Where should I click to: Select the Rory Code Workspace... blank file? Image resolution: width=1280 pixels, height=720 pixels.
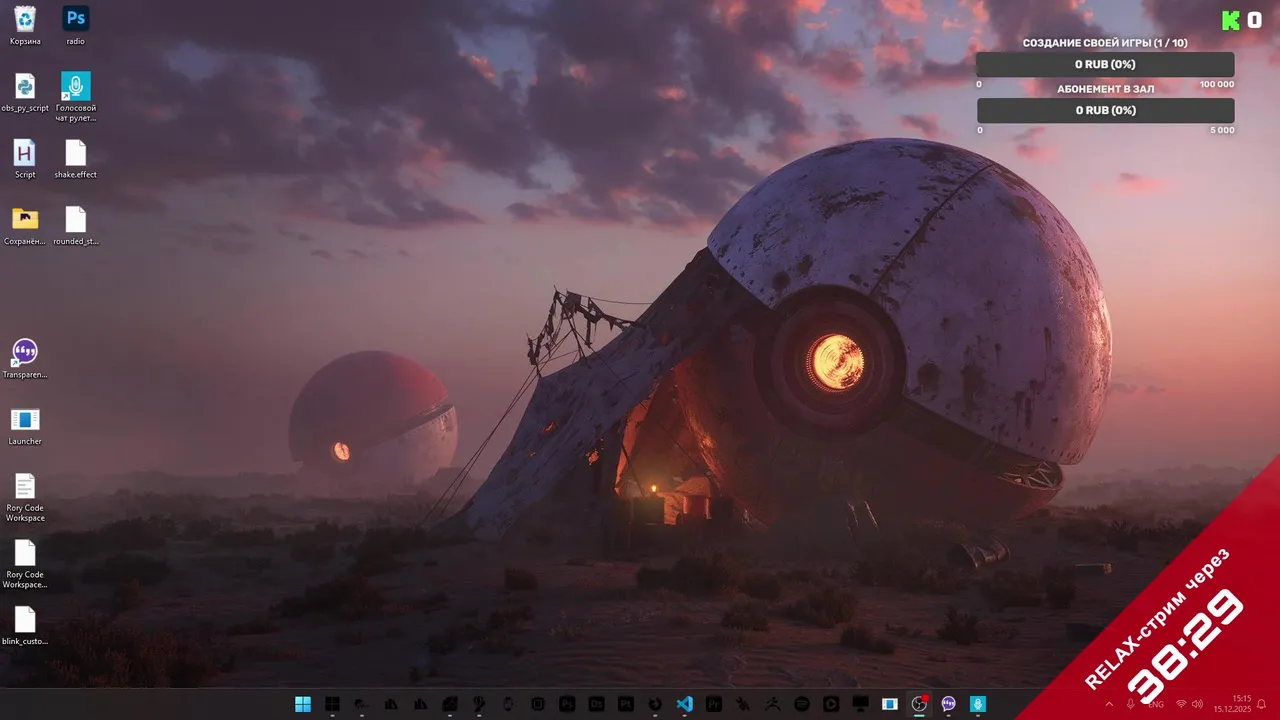[25, 564]
